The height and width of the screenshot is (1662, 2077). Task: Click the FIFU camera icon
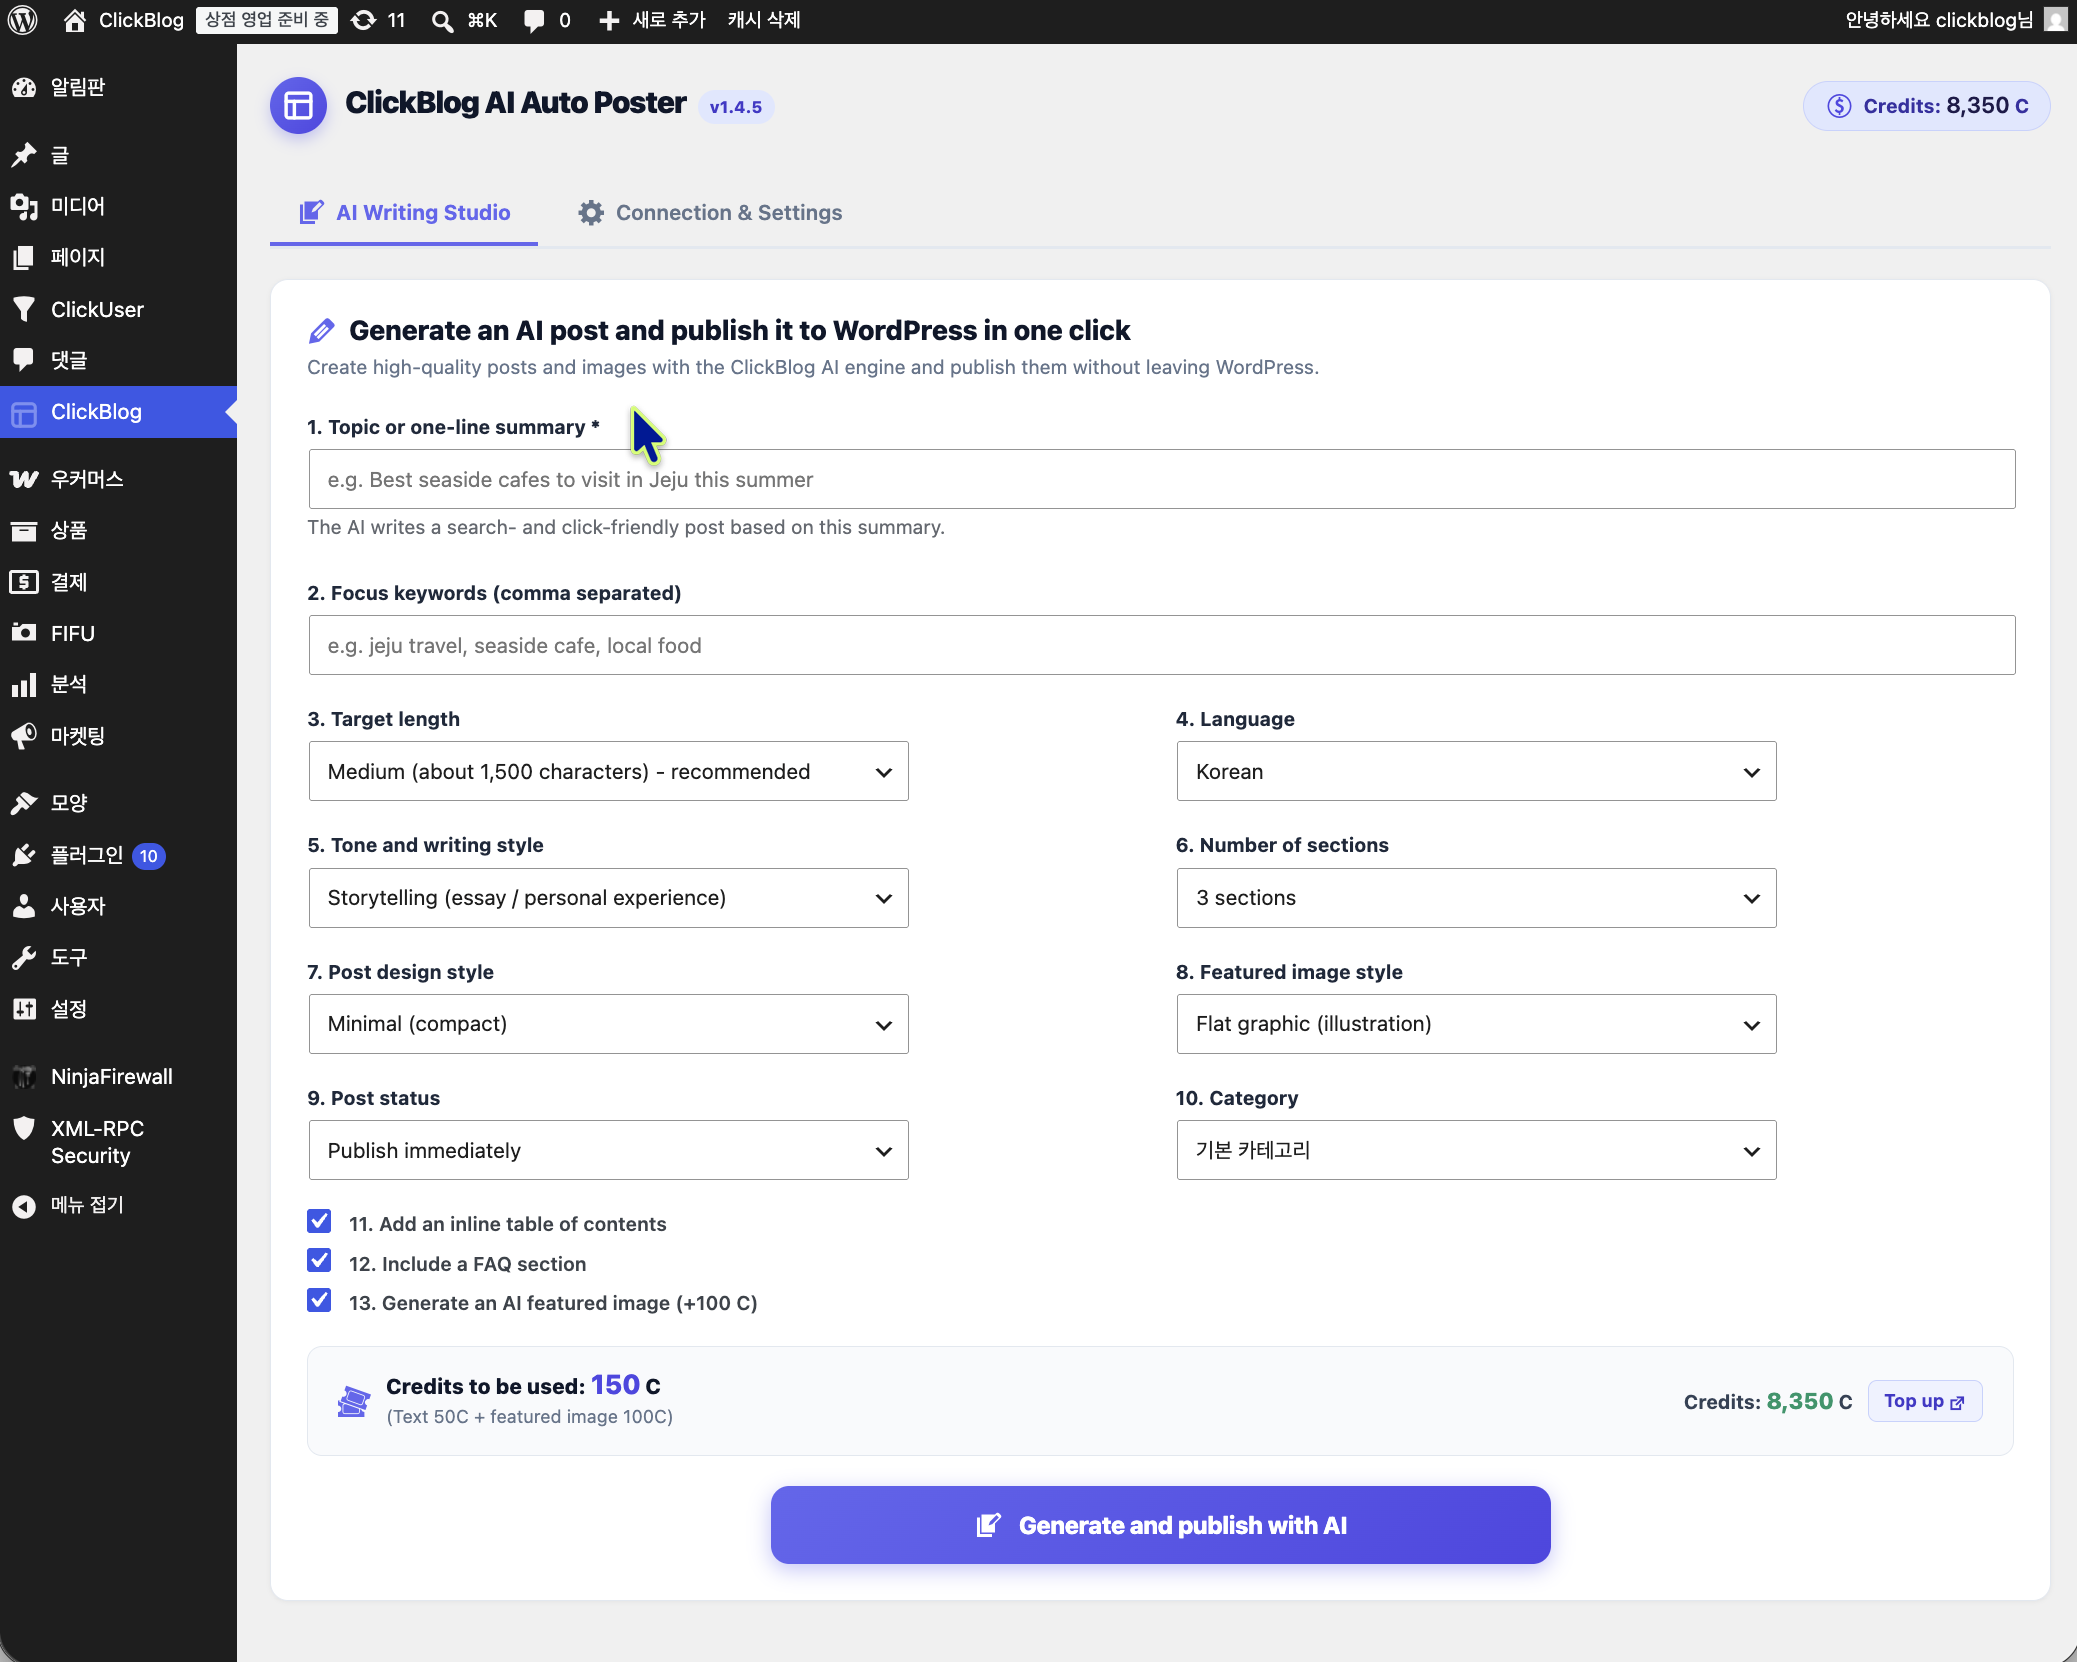tap(24, 633)
